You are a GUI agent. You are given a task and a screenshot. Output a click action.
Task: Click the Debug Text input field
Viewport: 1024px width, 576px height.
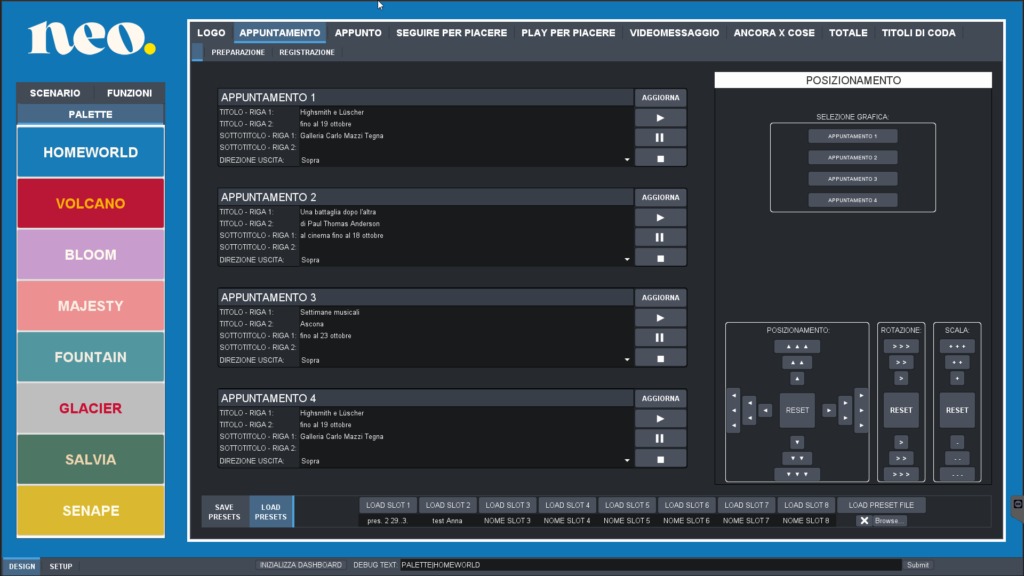coord(650,565)
